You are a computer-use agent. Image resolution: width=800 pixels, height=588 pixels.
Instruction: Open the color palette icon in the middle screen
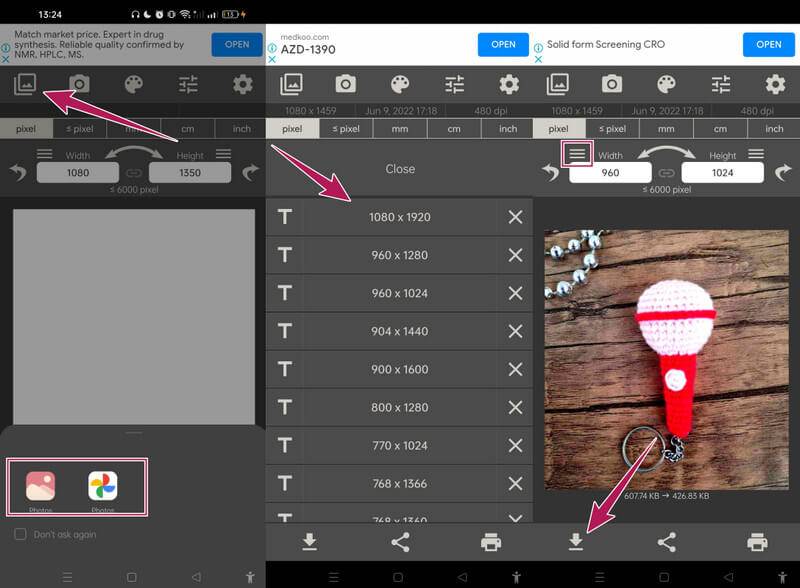[x=400, y=84]
